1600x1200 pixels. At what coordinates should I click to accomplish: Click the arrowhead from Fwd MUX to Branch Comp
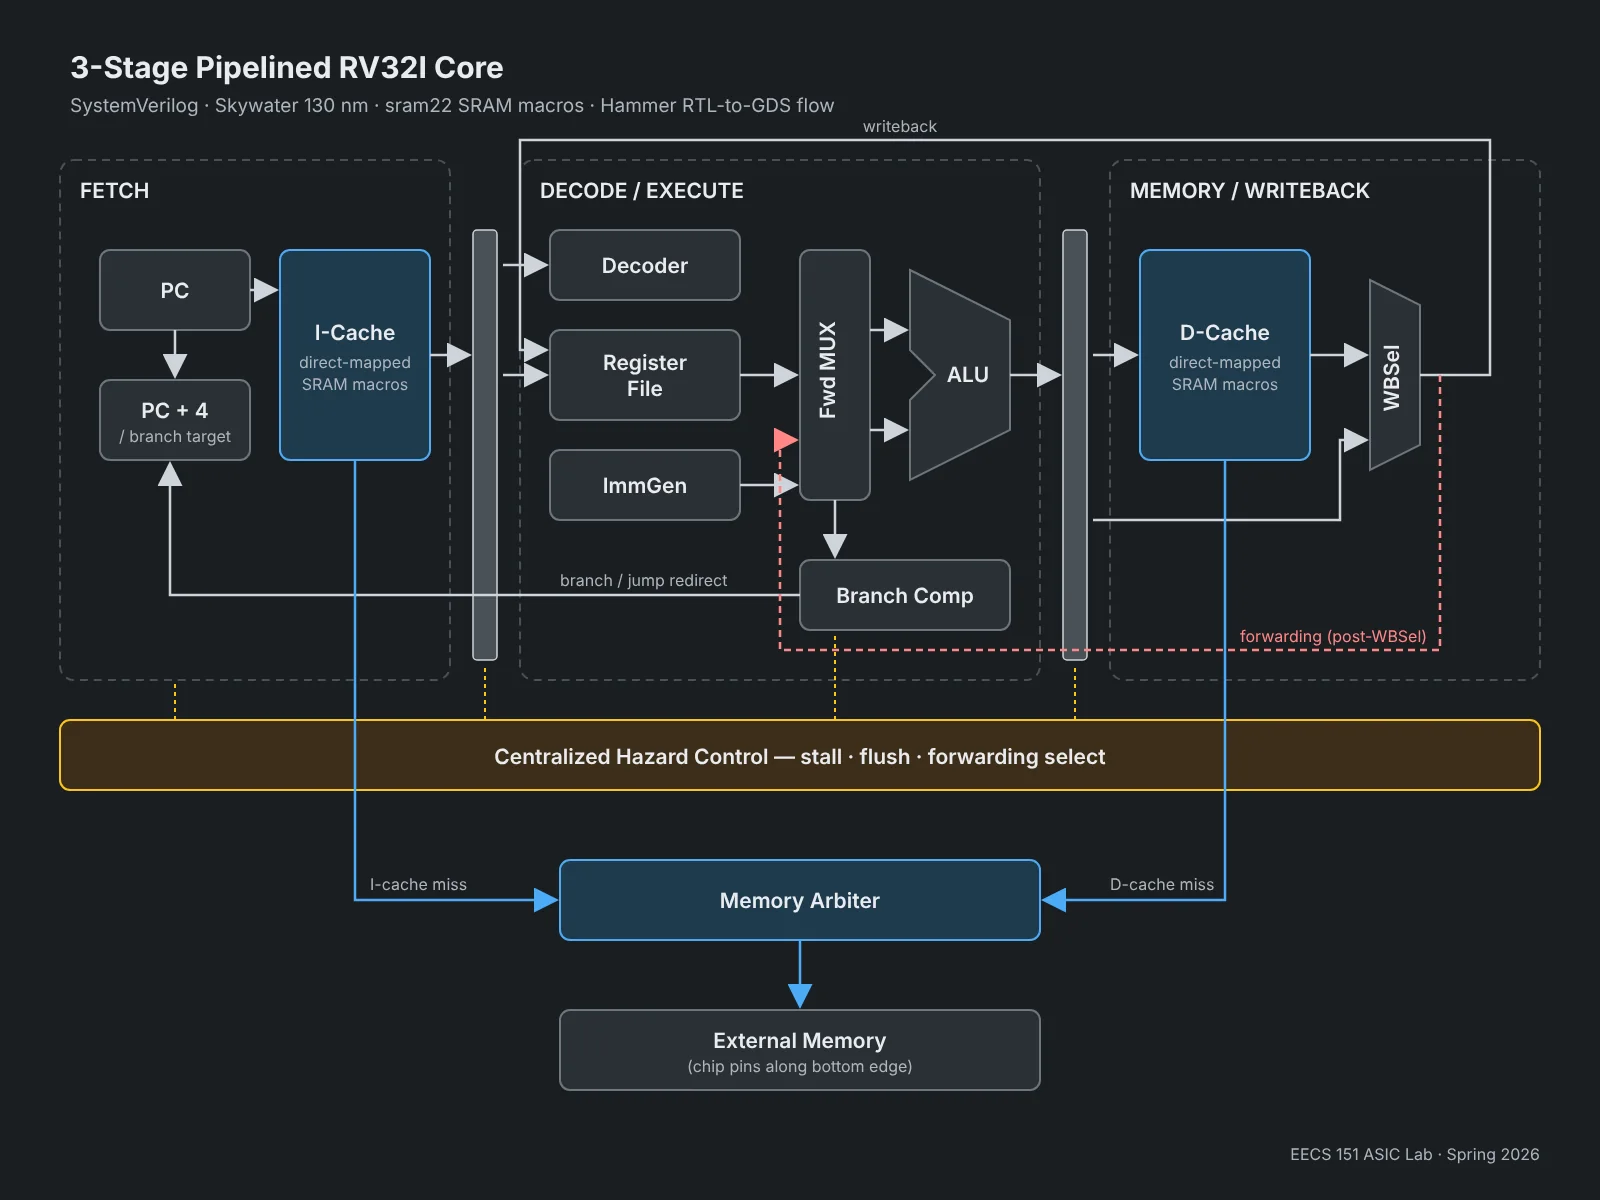(835, 546)
